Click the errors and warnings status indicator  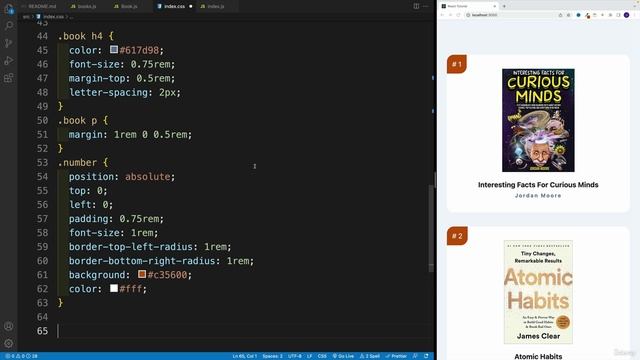[21, 356]
